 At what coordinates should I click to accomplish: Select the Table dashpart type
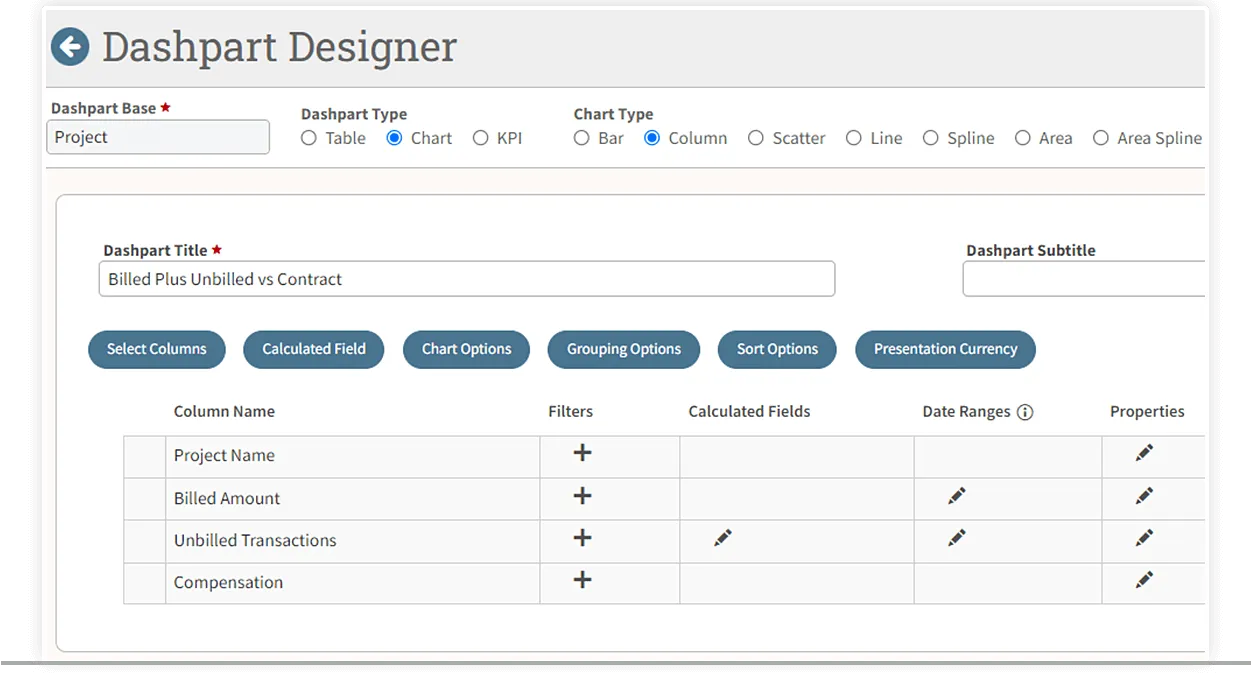point(309,138)
